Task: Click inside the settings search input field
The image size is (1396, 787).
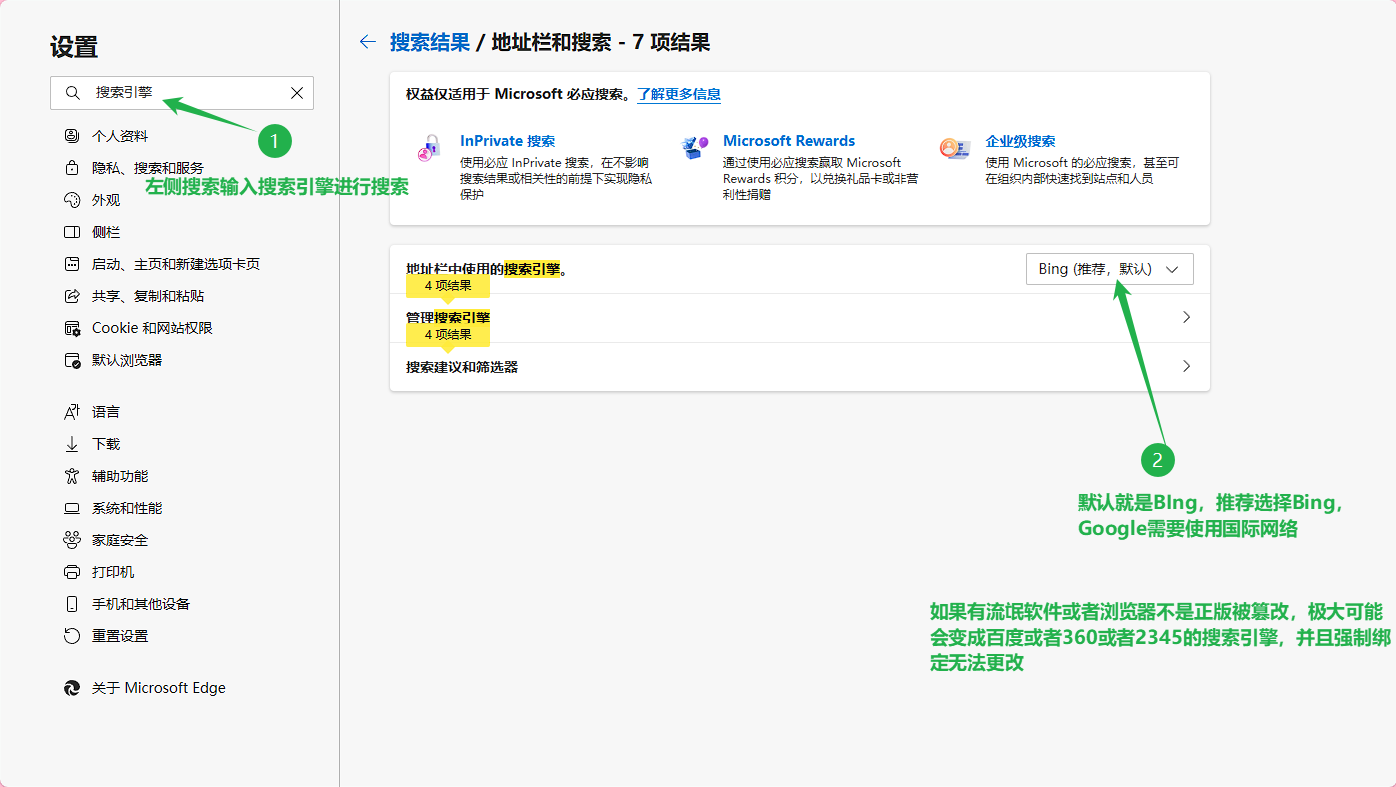Action: pos(190,93)
